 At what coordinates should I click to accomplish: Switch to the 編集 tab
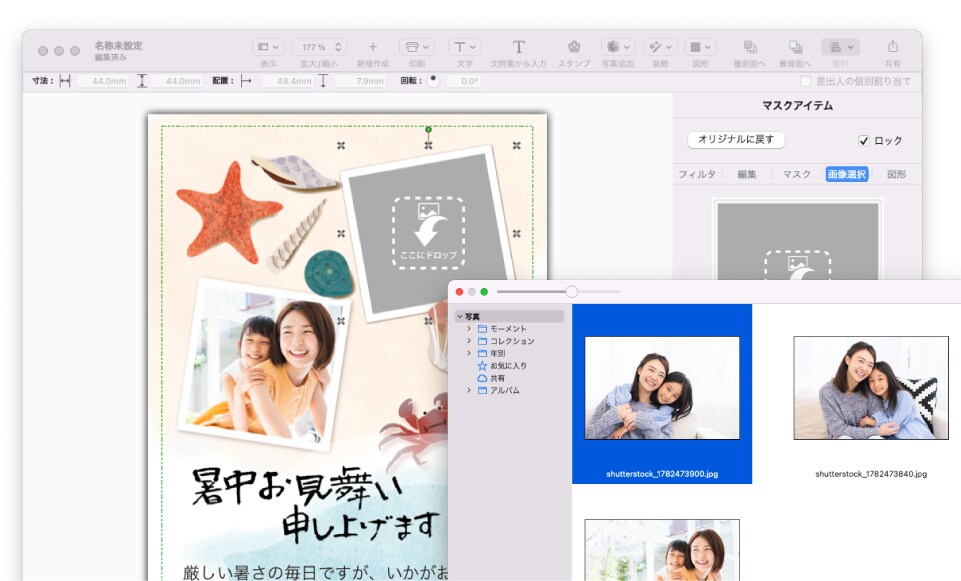coord(746,174)
